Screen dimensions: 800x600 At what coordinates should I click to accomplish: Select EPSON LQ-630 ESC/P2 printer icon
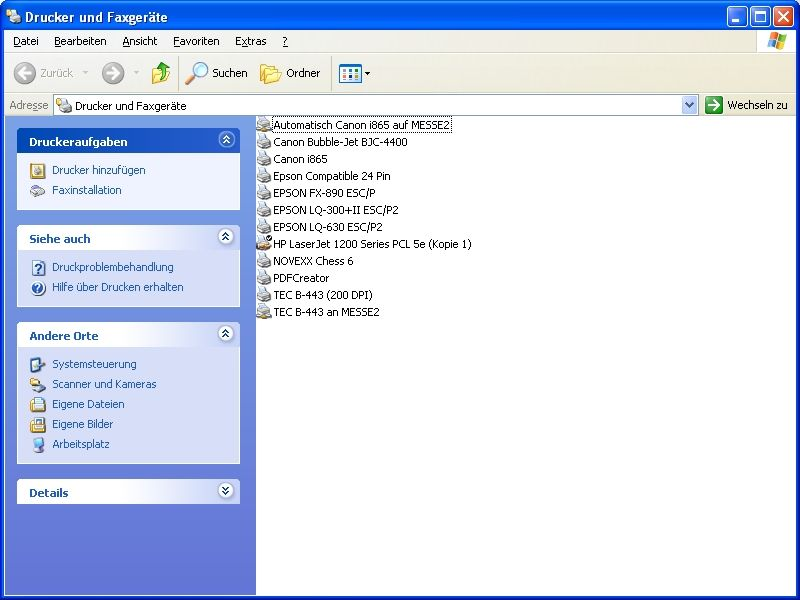click(264, 227)
